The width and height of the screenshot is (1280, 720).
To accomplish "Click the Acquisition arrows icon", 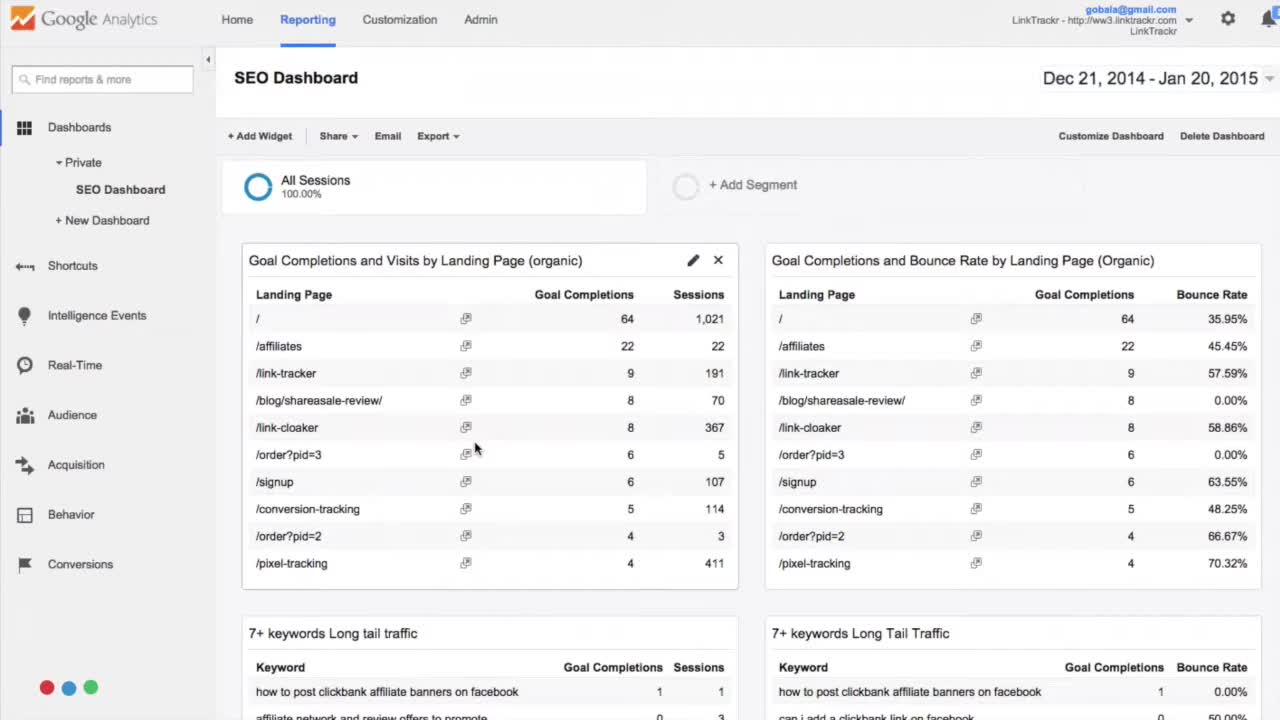I will click(x=25, y=465).
